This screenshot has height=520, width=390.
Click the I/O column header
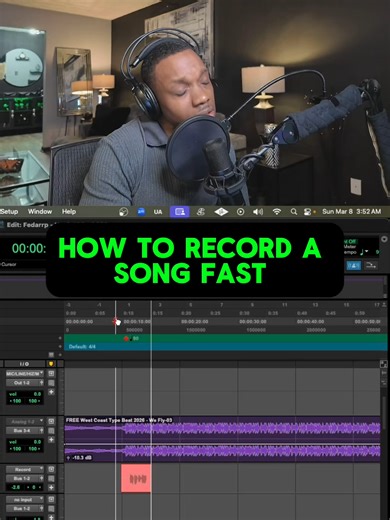coord(24,364)
